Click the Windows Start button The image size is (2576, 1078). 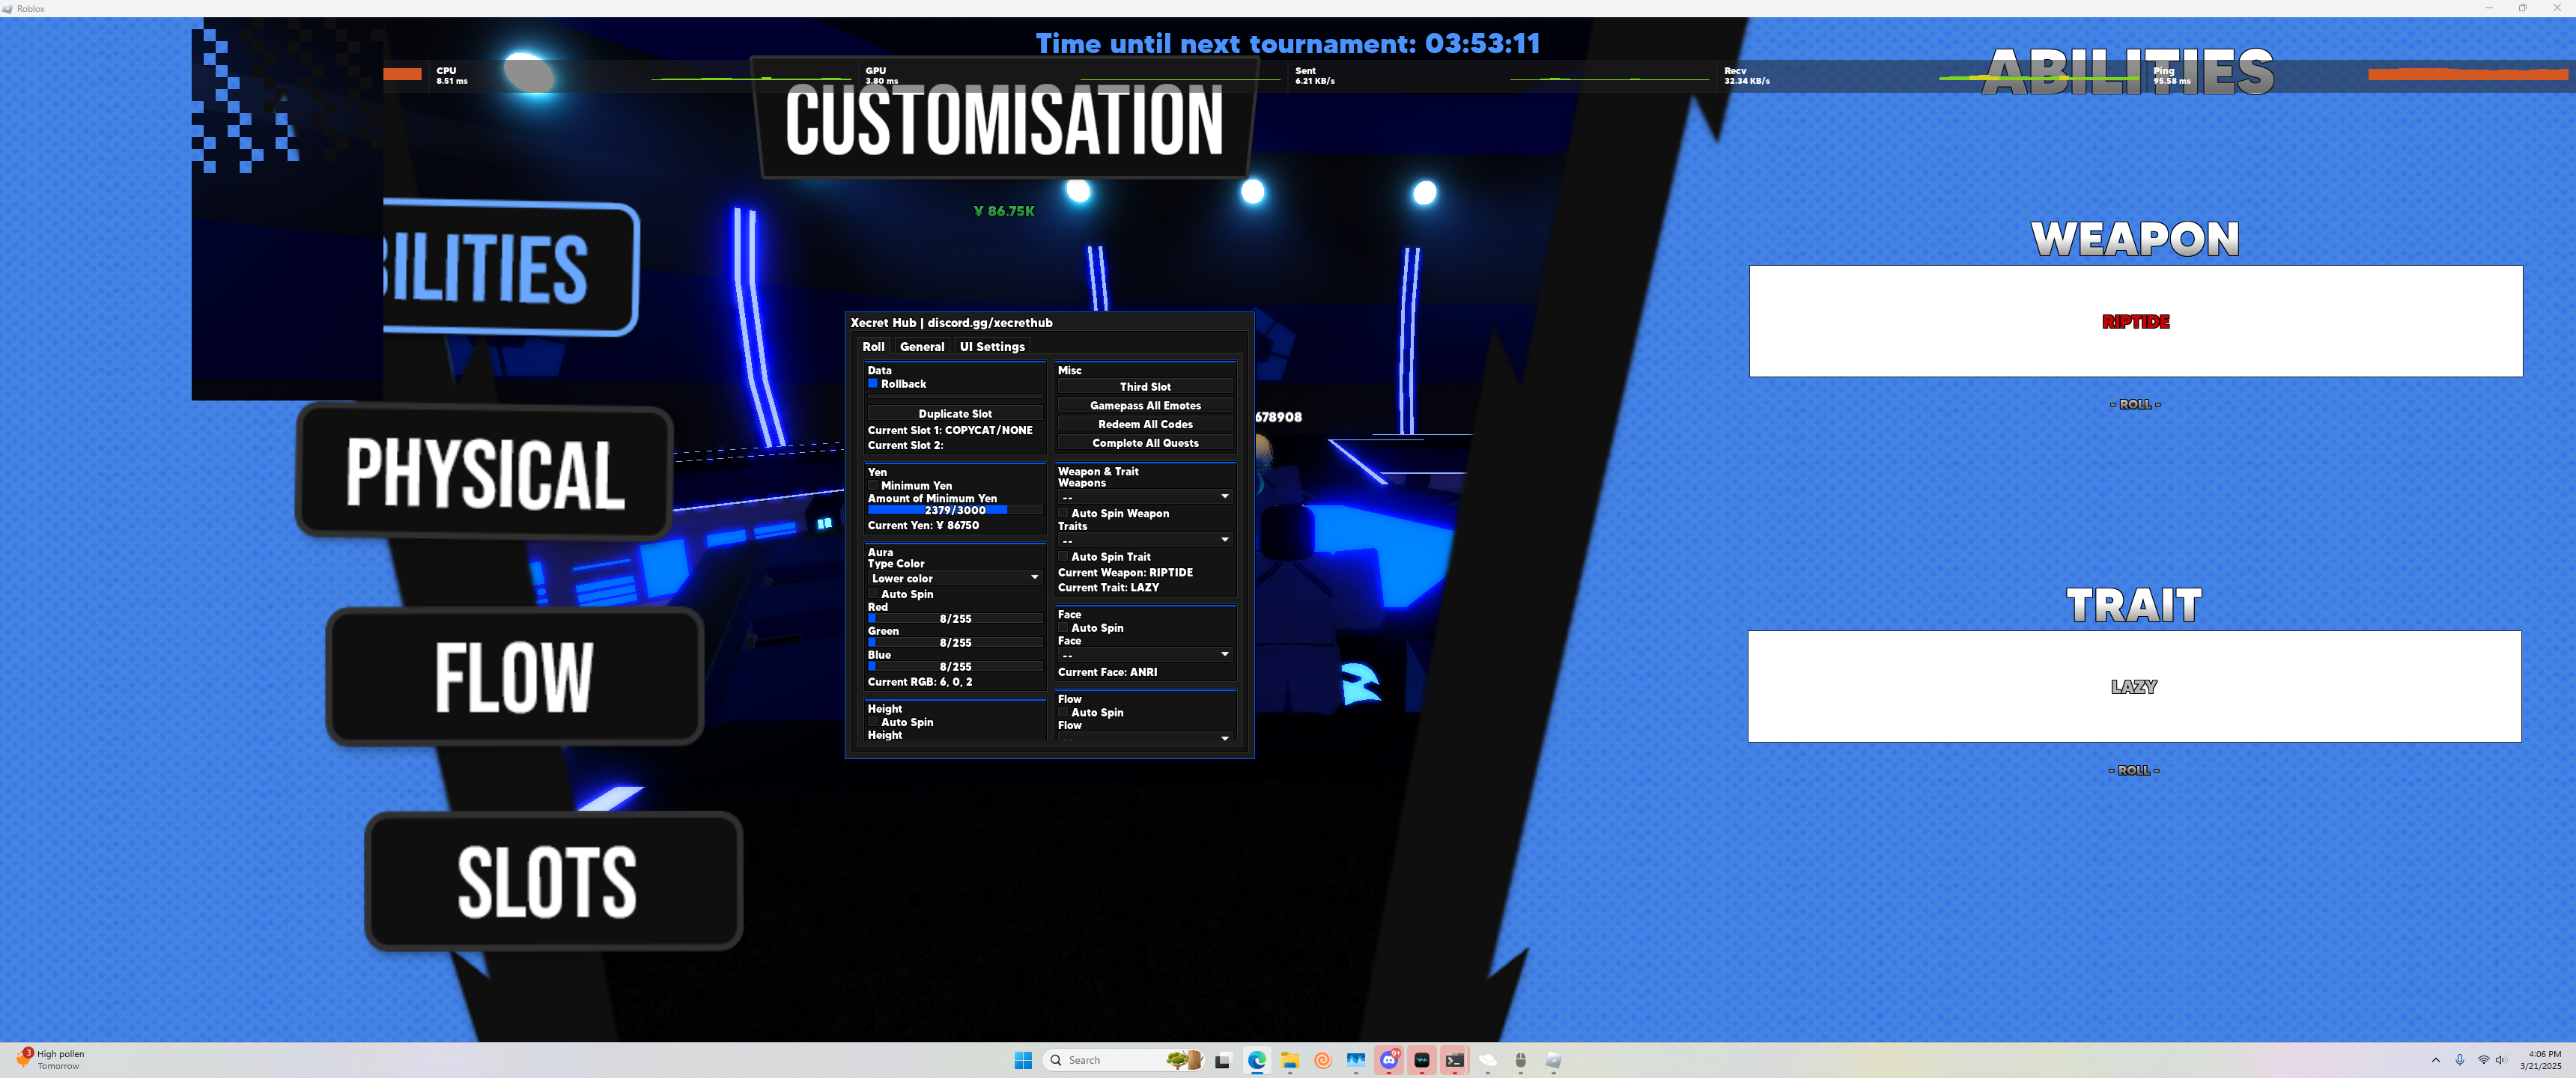pos(1023,1060)
